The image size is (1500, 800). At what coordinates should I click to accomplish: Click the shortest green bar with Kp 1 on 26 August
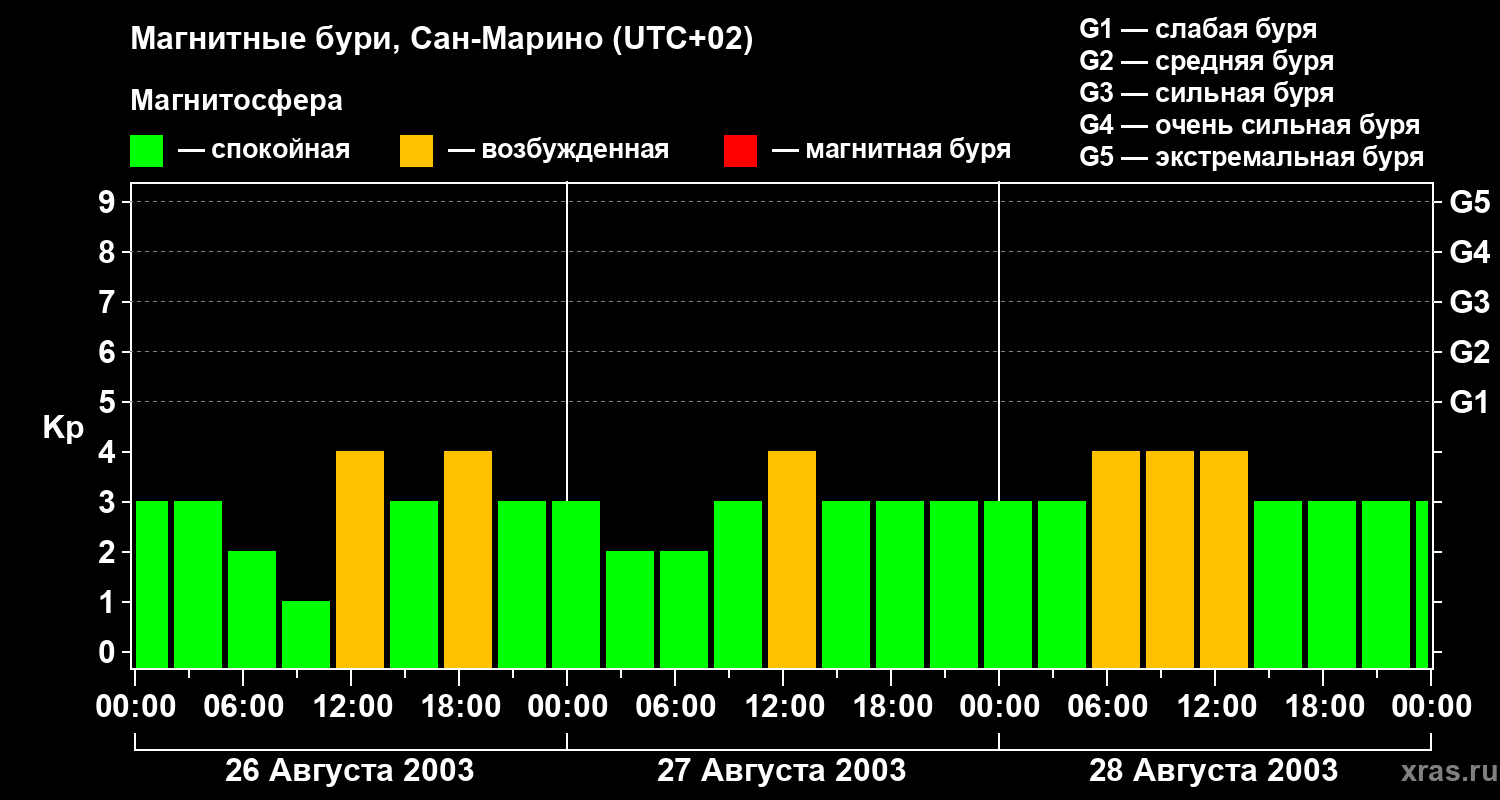pyautogui.click(x=306, y=635)
